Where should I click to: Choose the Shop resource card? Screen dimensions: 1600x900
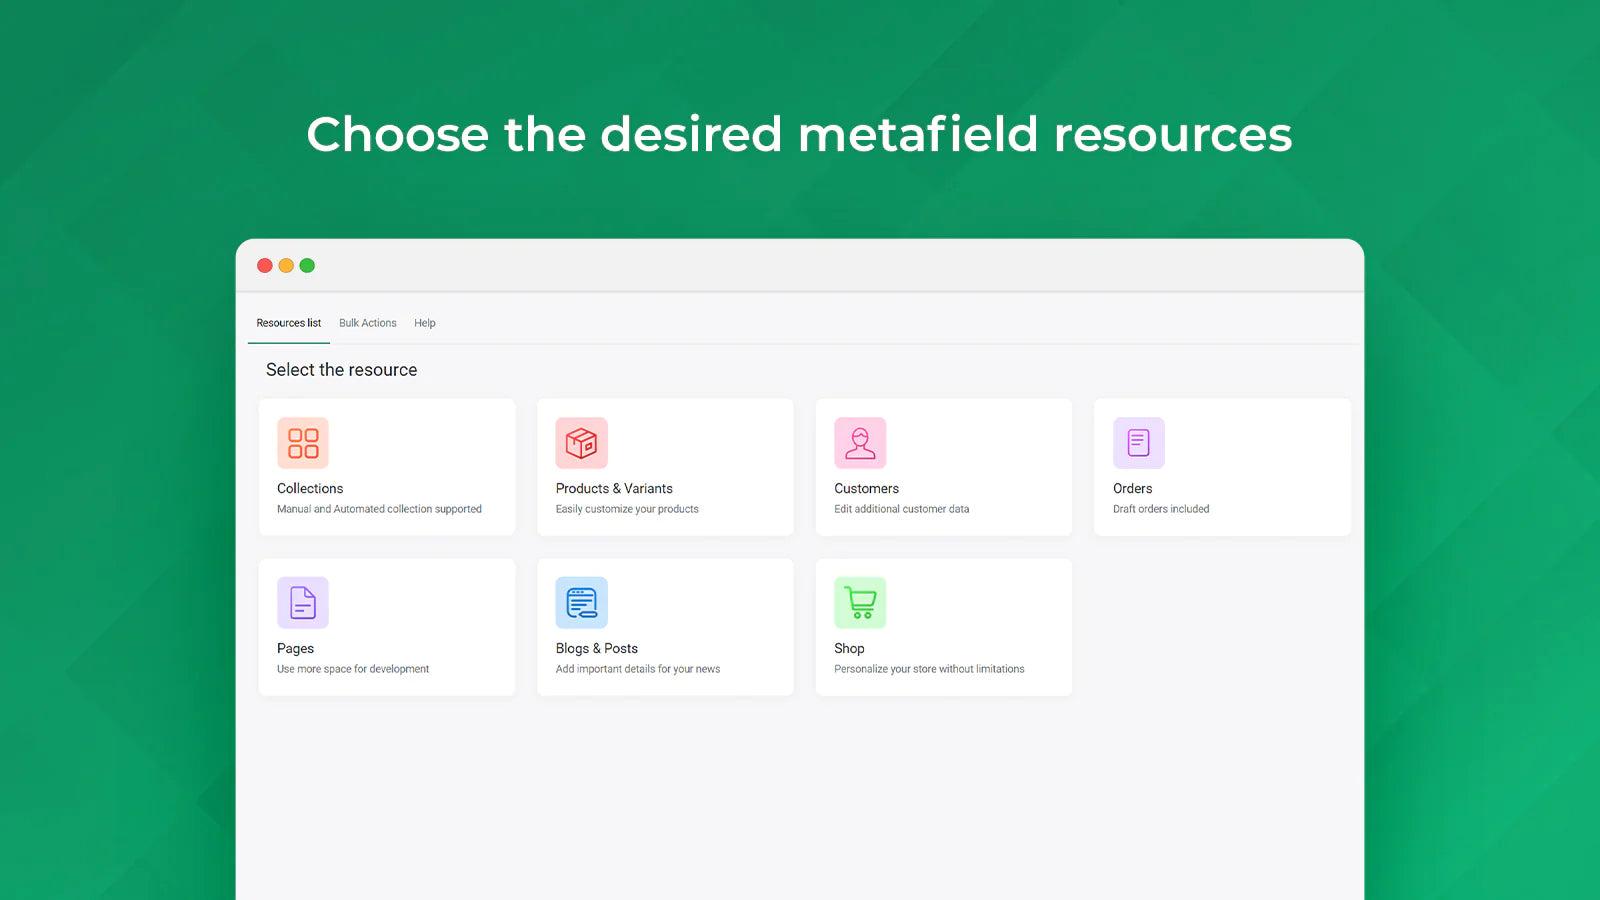[943, 626]
